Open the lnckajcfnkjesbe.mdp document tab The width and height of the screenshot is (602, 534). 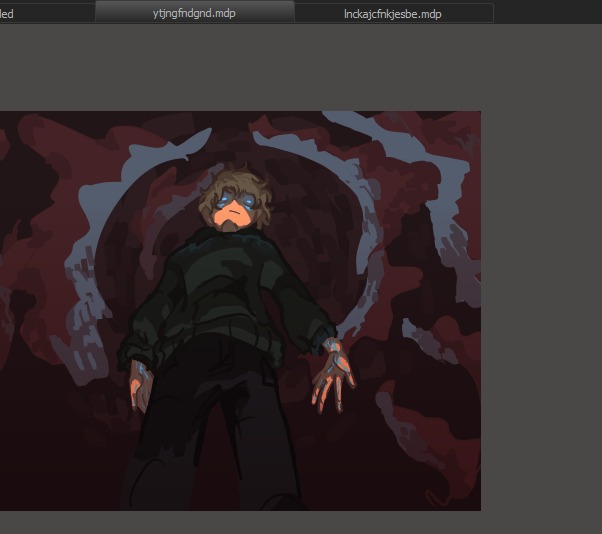392,13
